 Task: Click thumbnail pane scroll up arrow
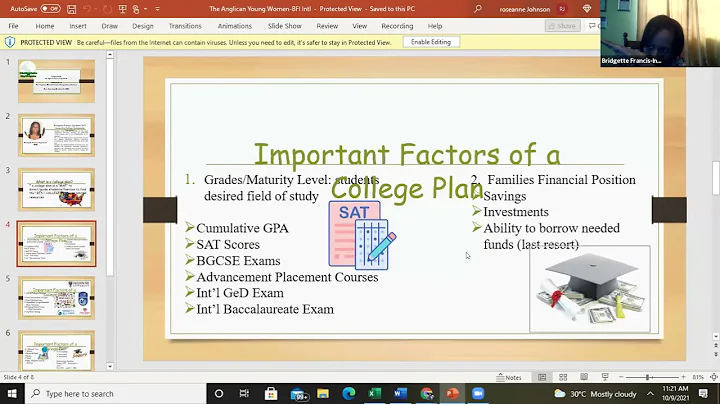[110, 55]
